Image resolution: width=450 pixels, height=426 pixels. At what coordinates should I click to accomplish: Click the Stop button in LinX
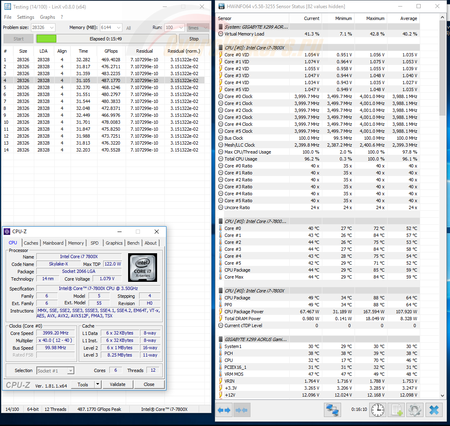coord(194,39)
